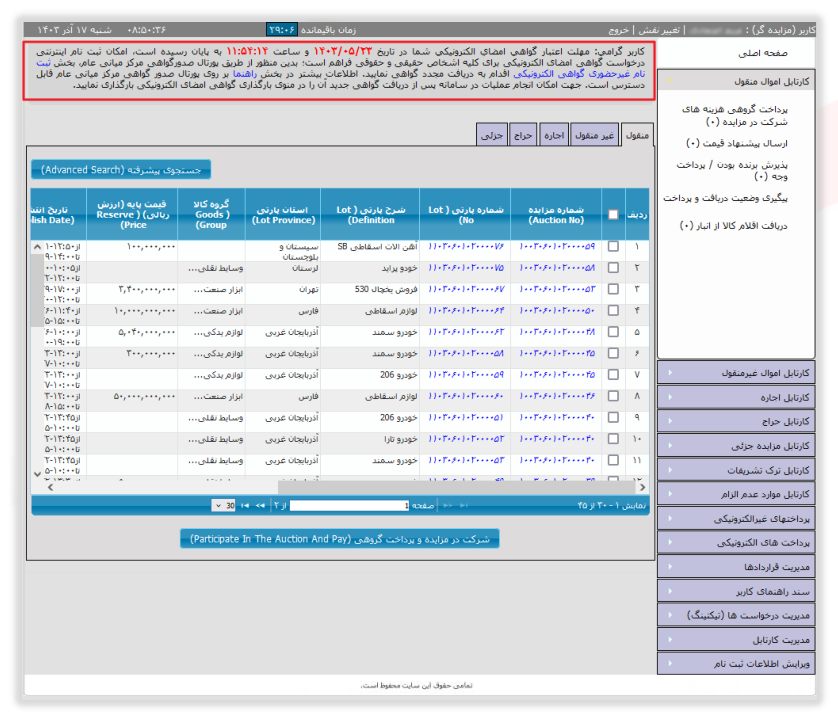Collapse the کارتابل اموال منقول sidebar panel
Viewport: 838px width, 721px height.
(736, 81)
